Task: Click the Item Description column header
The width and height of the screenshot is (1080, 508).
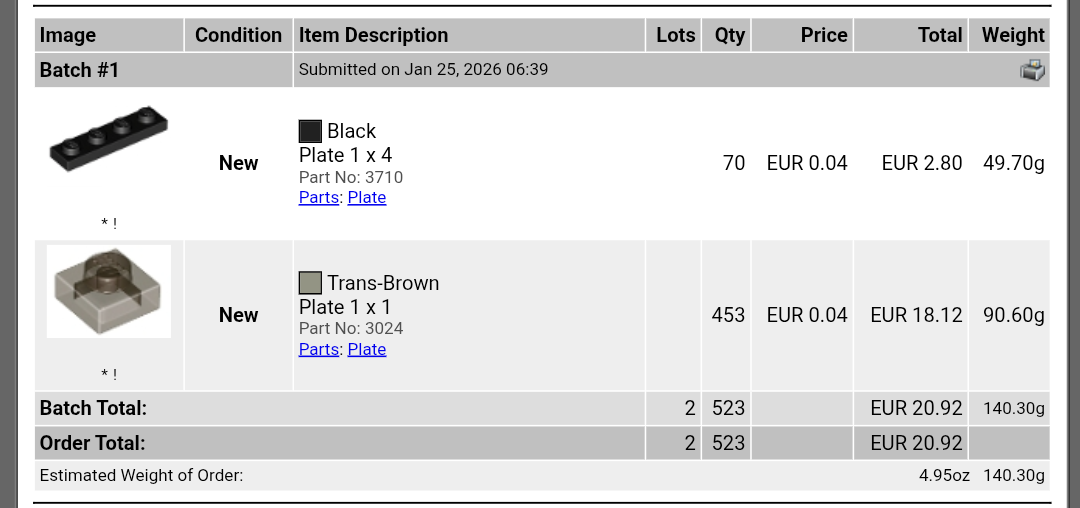Action: [374, 35]
